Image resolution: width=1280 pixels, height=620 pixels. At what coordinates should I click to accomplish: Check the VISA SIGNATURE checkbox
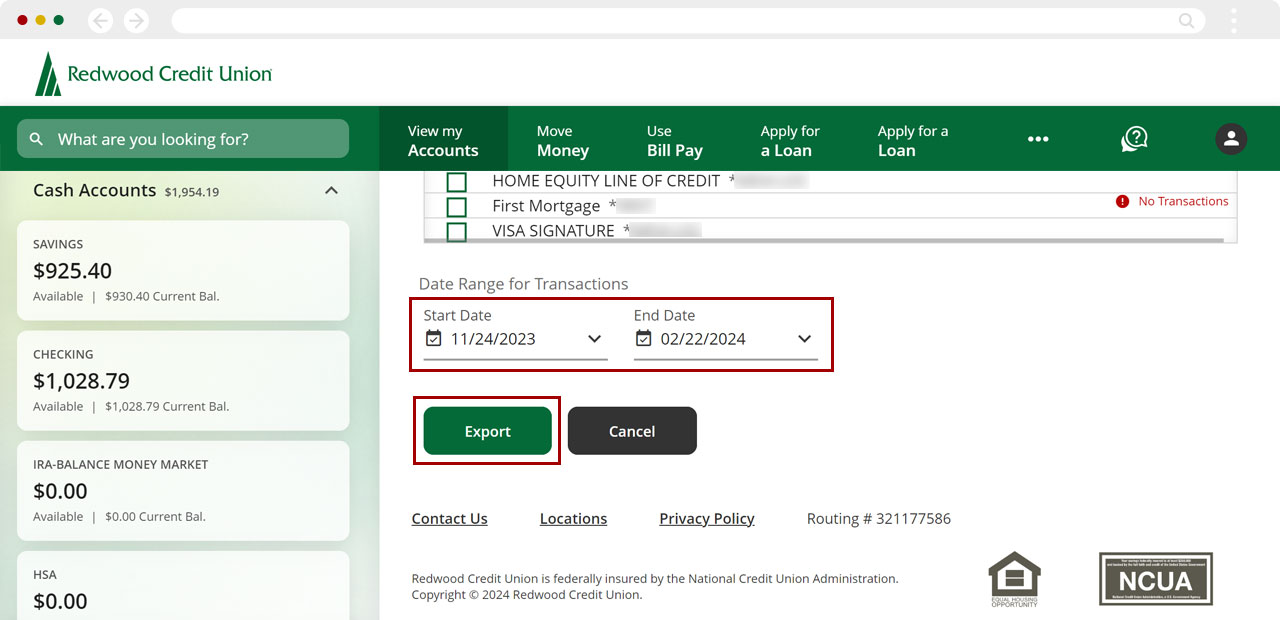tap(456, 231)
